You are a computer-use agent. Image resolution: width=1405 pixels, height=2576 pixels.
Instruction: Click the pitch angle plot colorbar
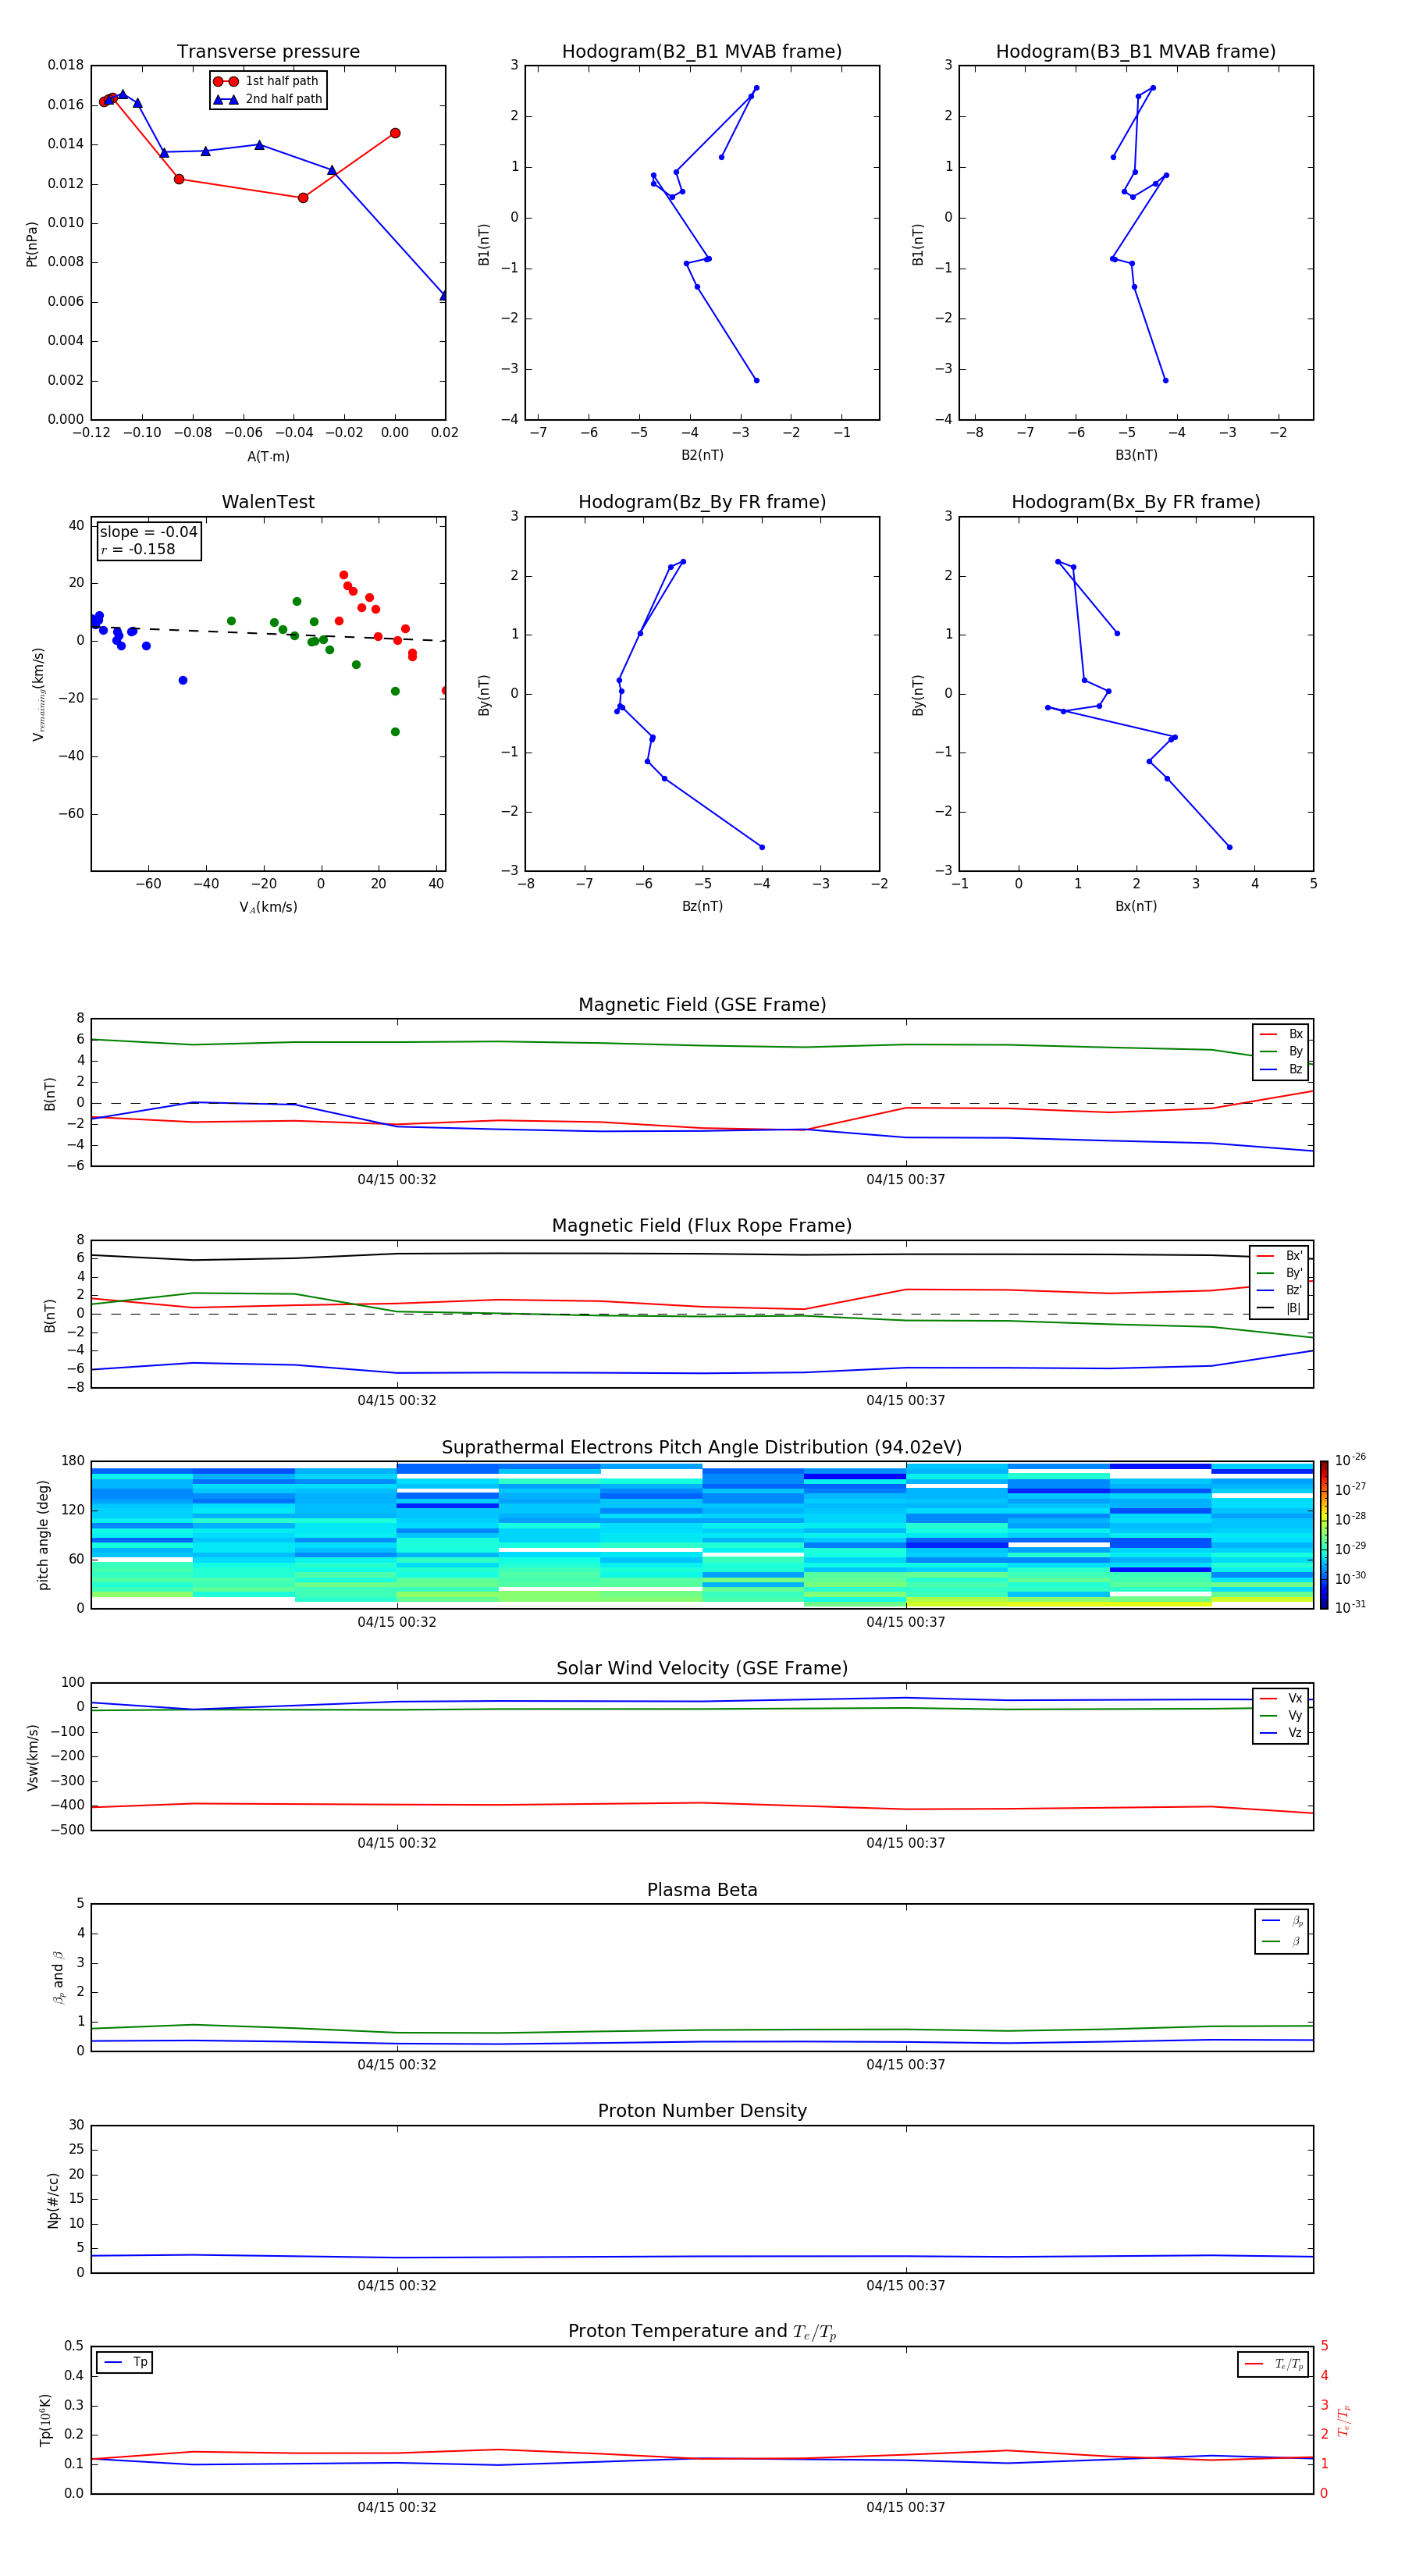[x=1324, y=1535]
